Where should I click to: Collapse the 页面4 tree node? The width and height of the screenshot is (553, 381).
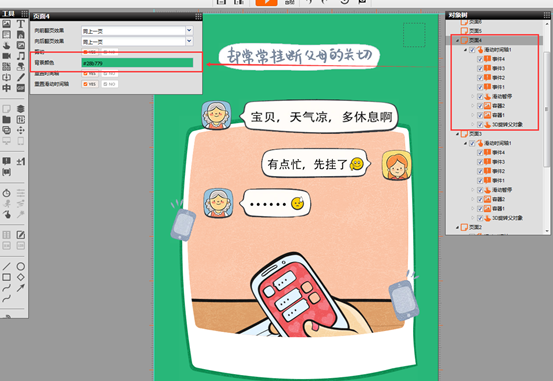457,40
